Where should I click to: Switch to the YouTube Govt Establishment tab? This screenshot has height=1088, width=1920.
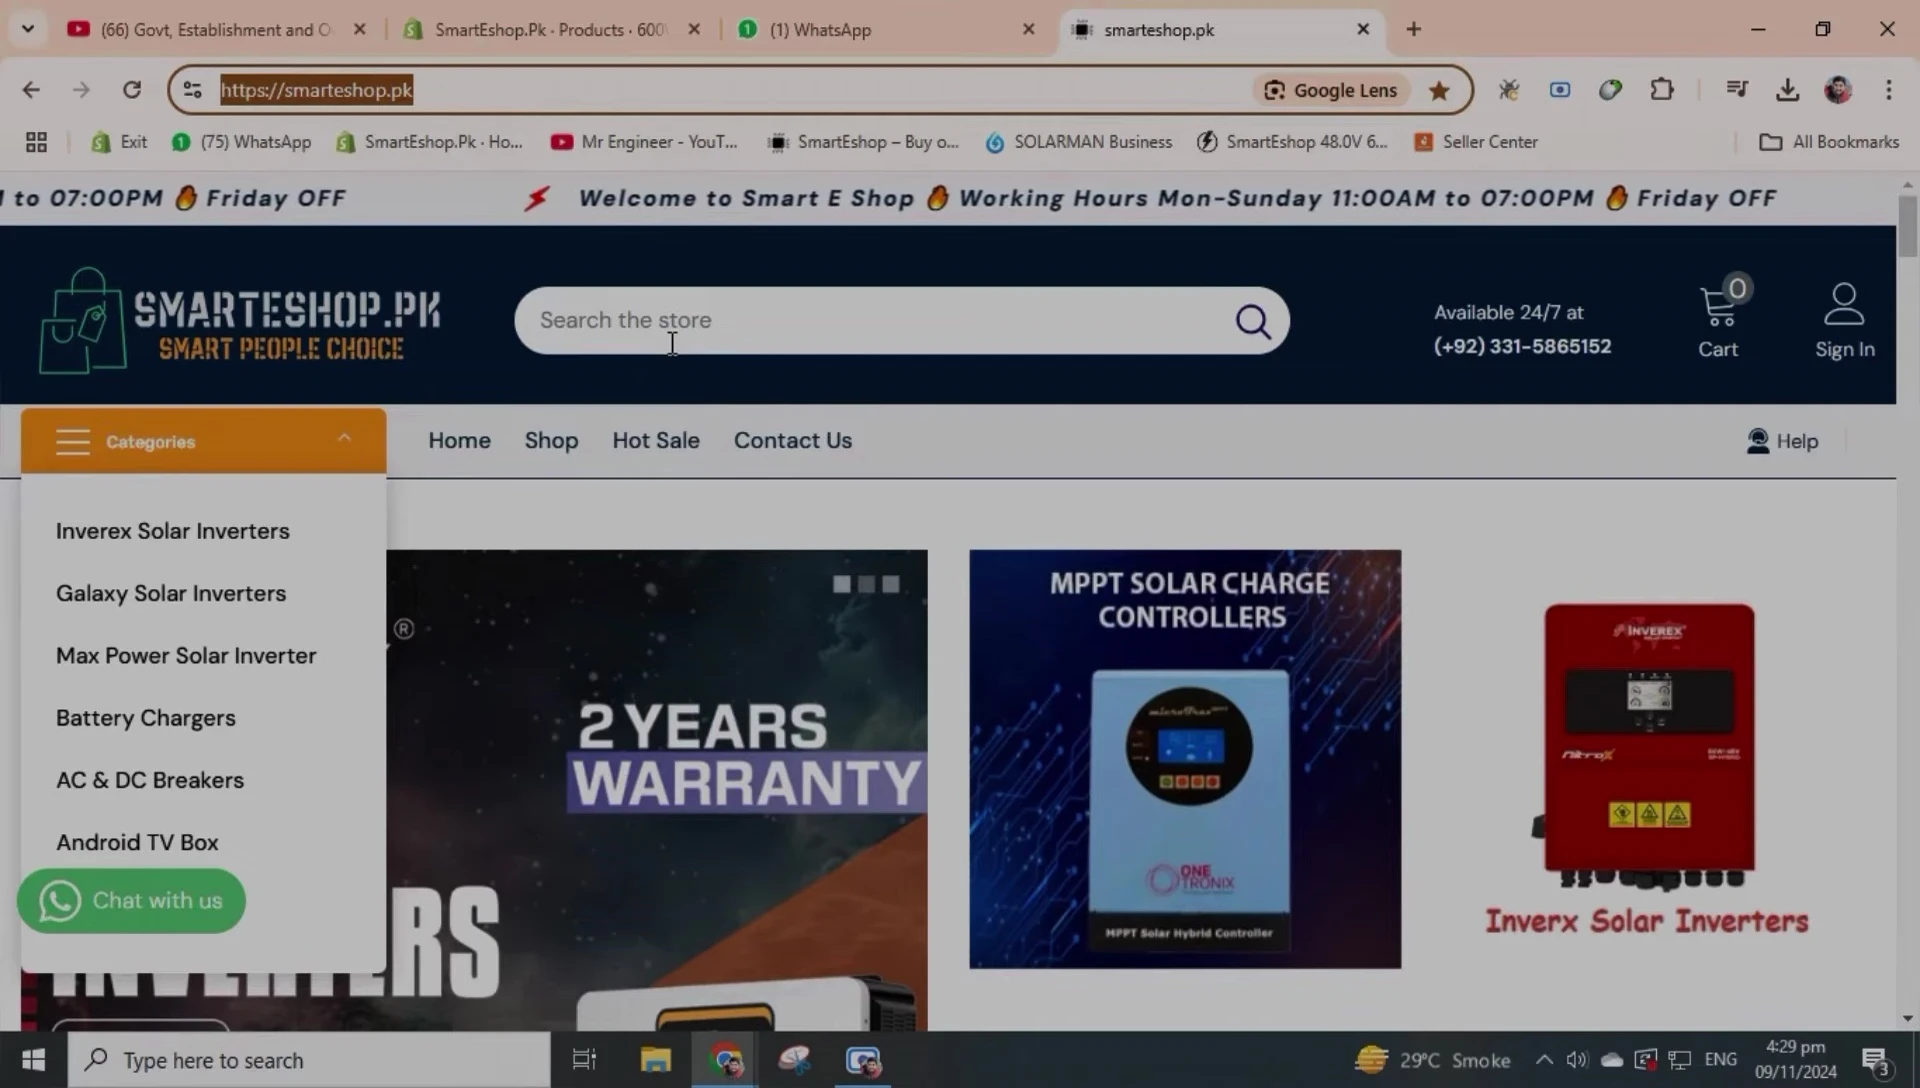[x=199, y=30]
